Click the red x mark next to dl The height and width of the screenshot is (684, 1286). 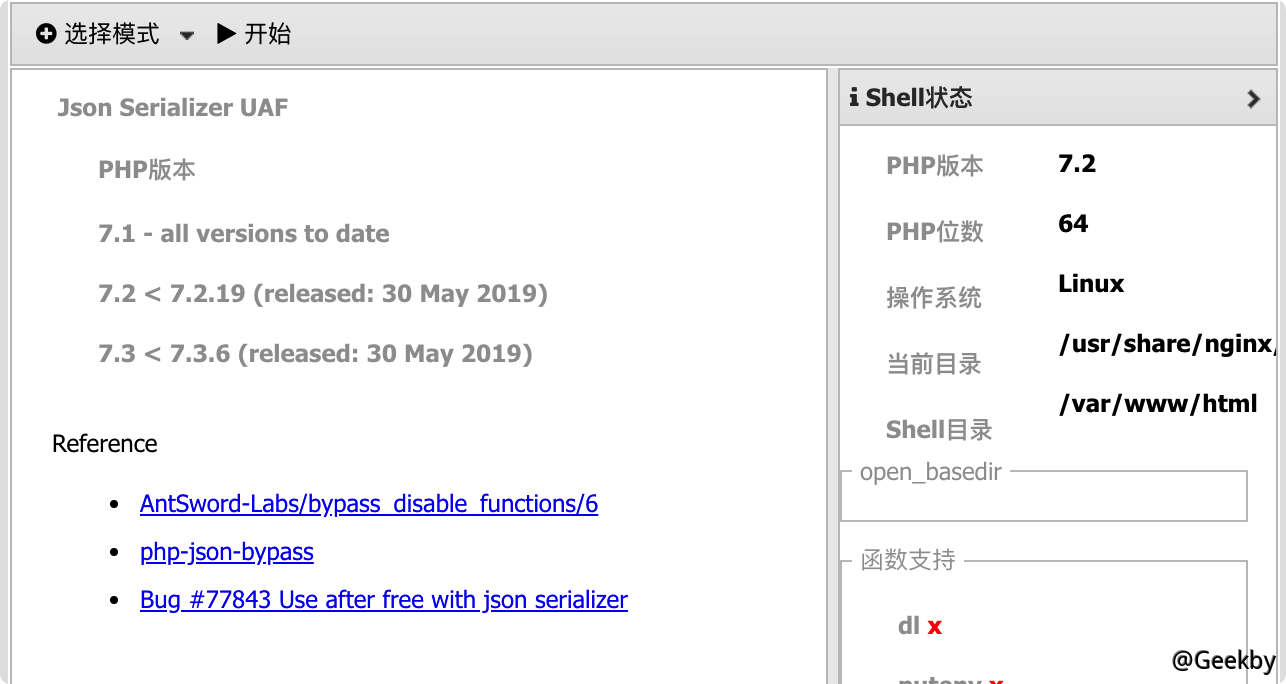pyautogui.click(x=937, y=626)
